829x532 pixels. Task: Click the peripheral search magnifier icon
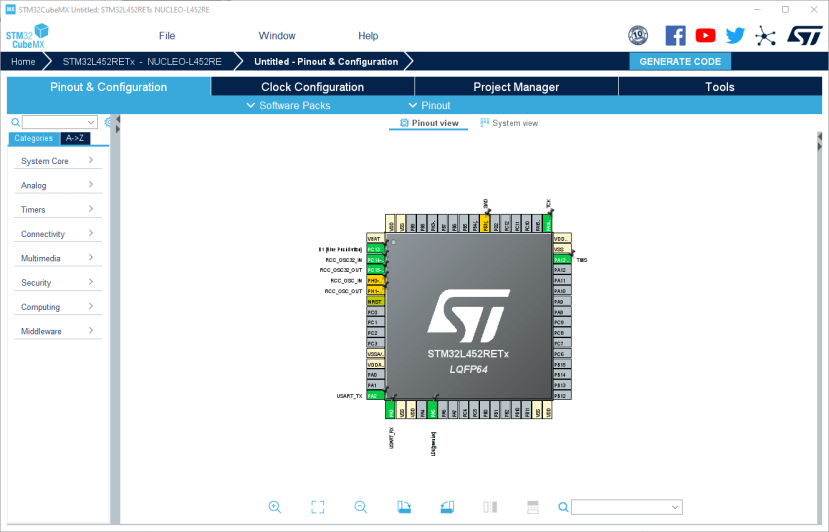click(x=15, y=122)
